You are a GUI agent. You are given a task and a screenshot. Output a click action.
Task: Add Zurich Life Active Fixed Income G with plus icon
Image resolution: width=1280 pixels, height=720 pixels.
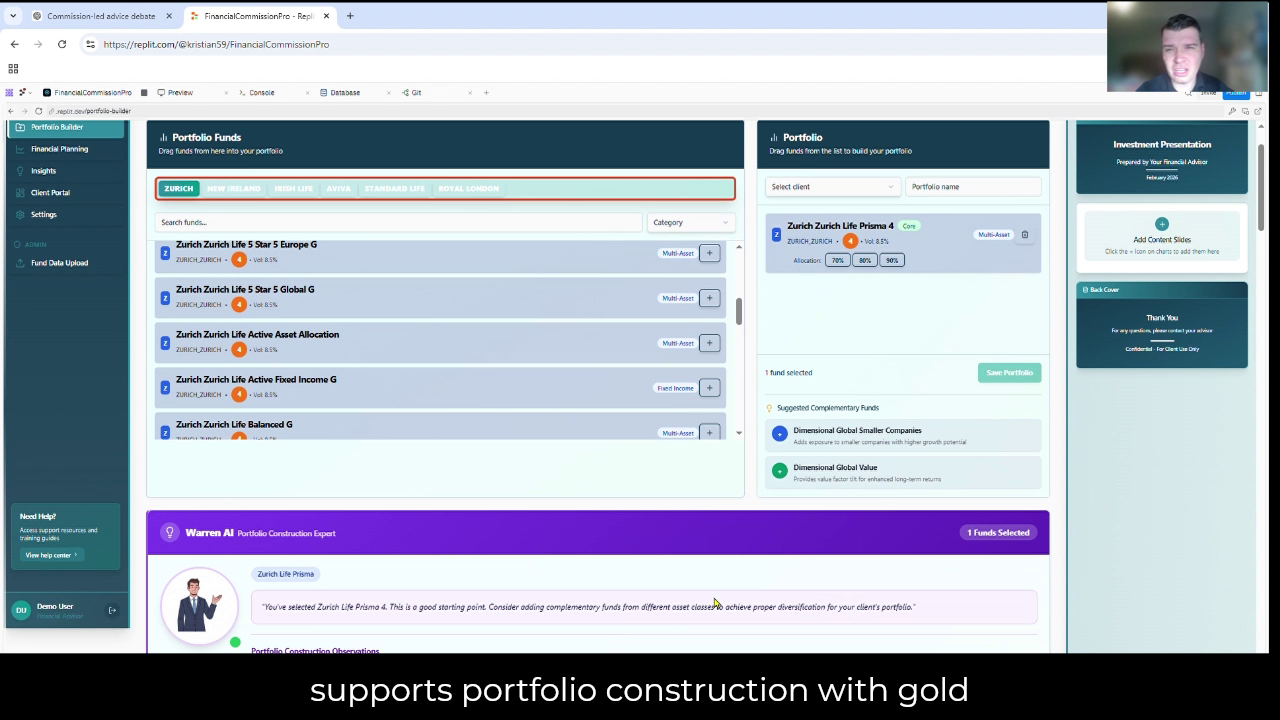[x=709, y=388]
